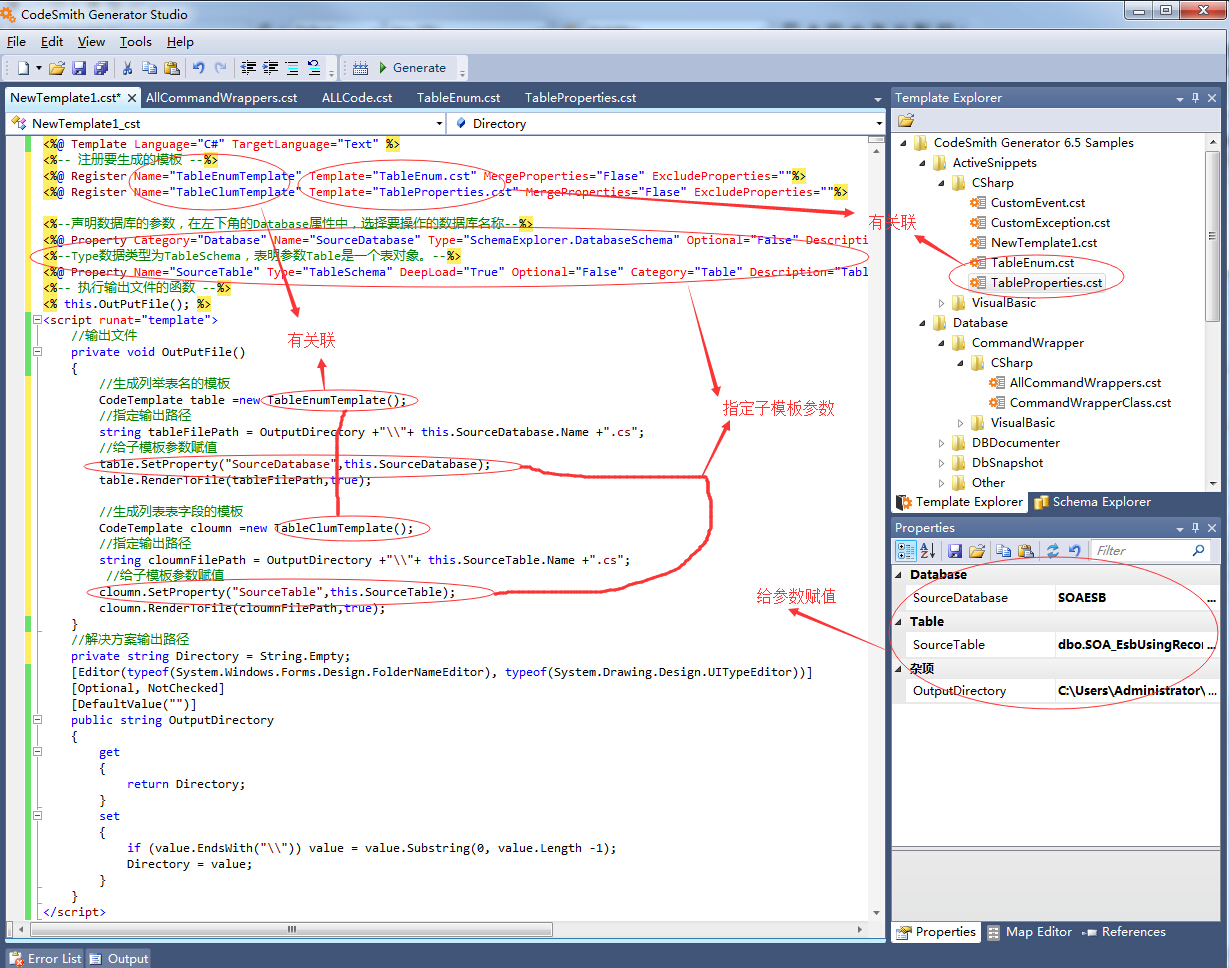Open Template Explorer panel options dropdown

click(x=1179, y=98)
